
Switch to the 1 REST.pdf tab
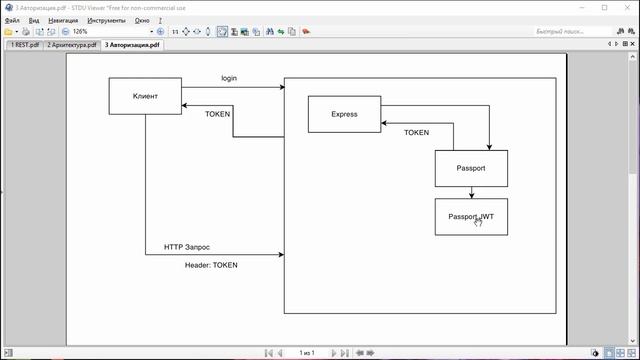tap(25, 45)
